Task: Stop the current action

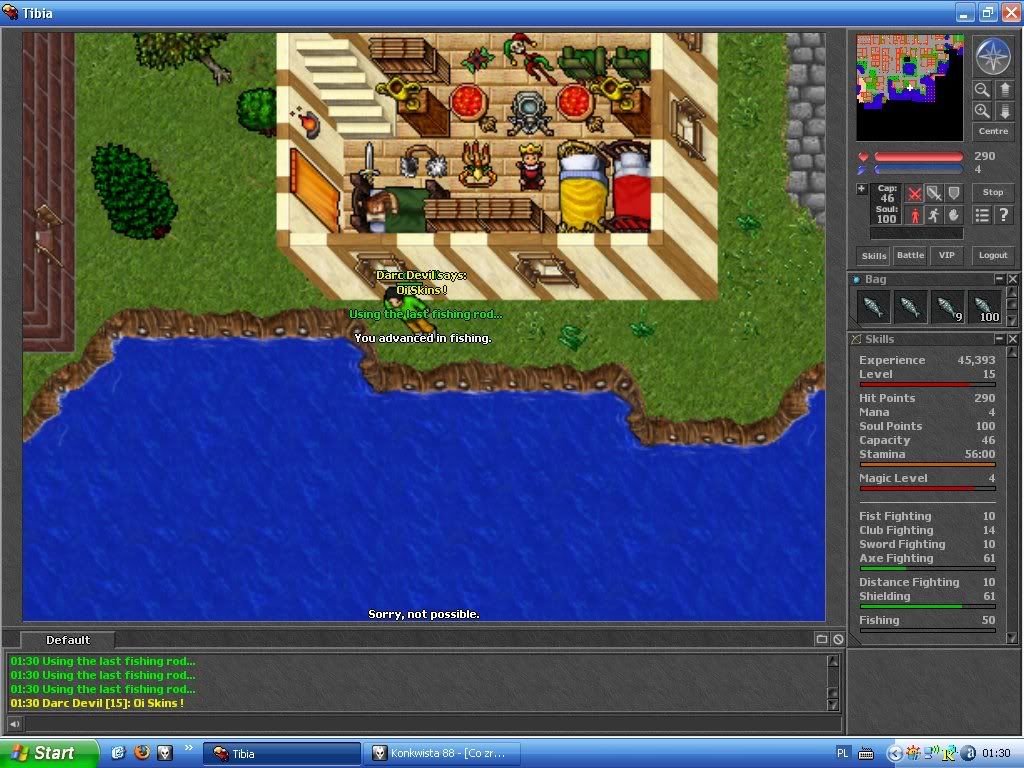Action: pos(993,193)
